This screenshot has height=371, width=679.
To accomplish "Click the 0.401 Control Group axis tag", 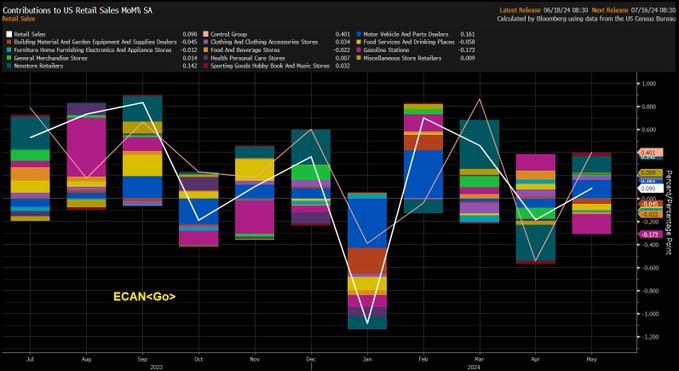I will (651, 153).
